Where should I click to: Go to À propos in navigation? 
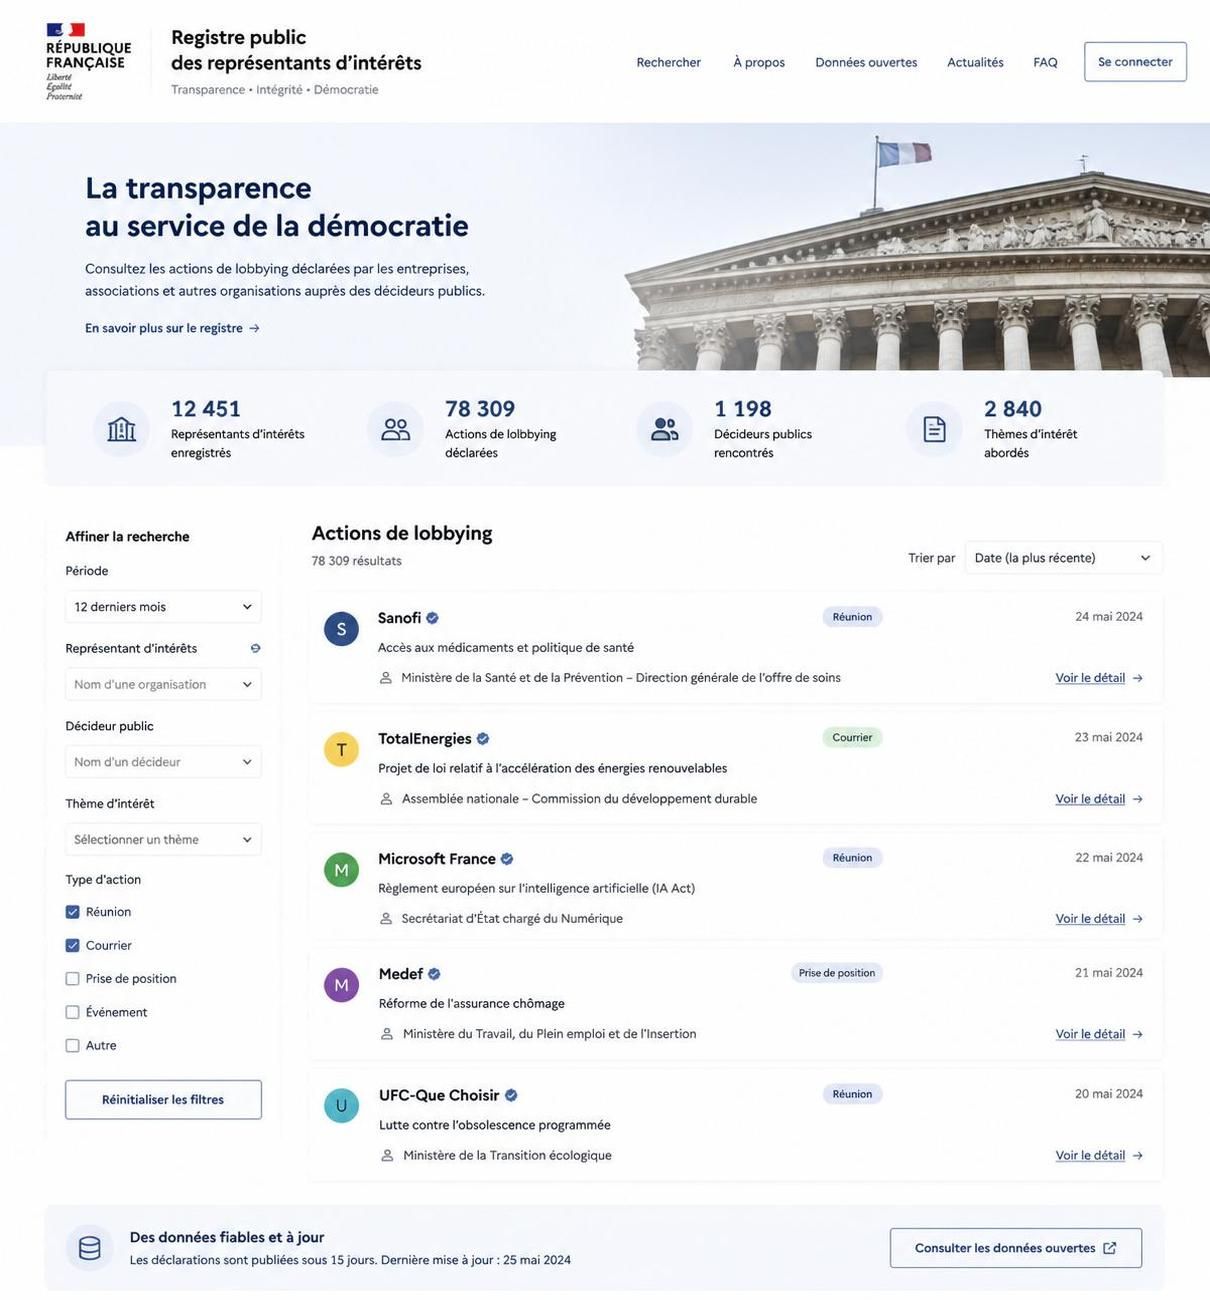(x=759, y=62)
